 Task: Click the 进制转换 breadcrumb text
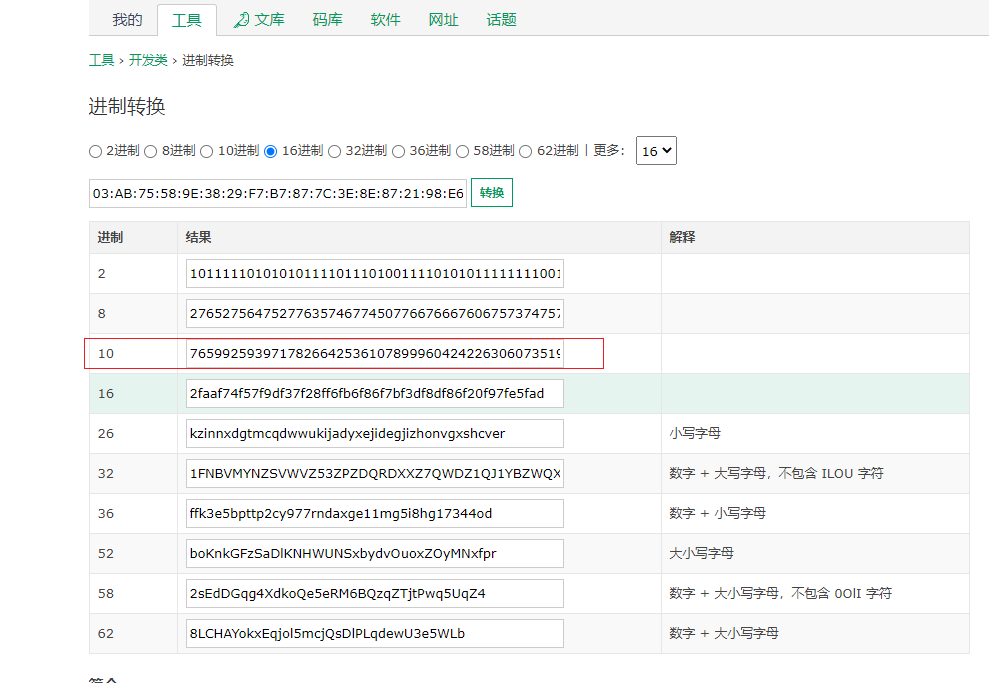pos(208,60)
